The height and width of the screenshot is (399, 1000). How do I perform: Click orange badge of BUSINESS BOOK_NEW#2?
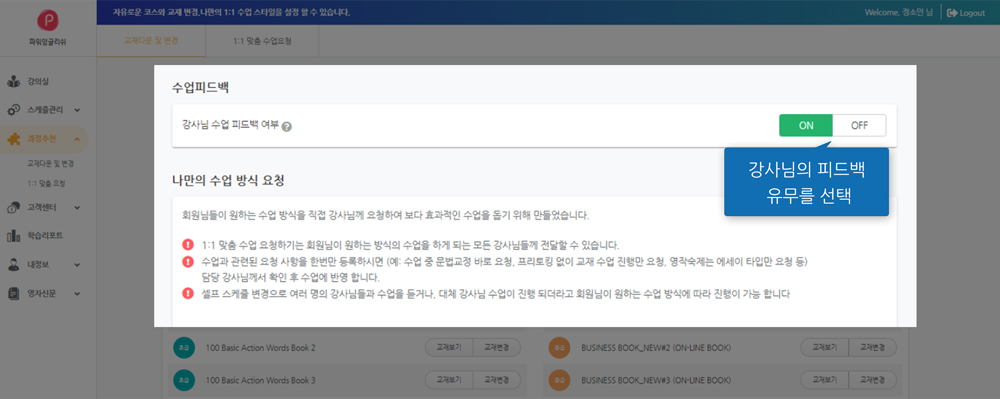pos(559,348)
